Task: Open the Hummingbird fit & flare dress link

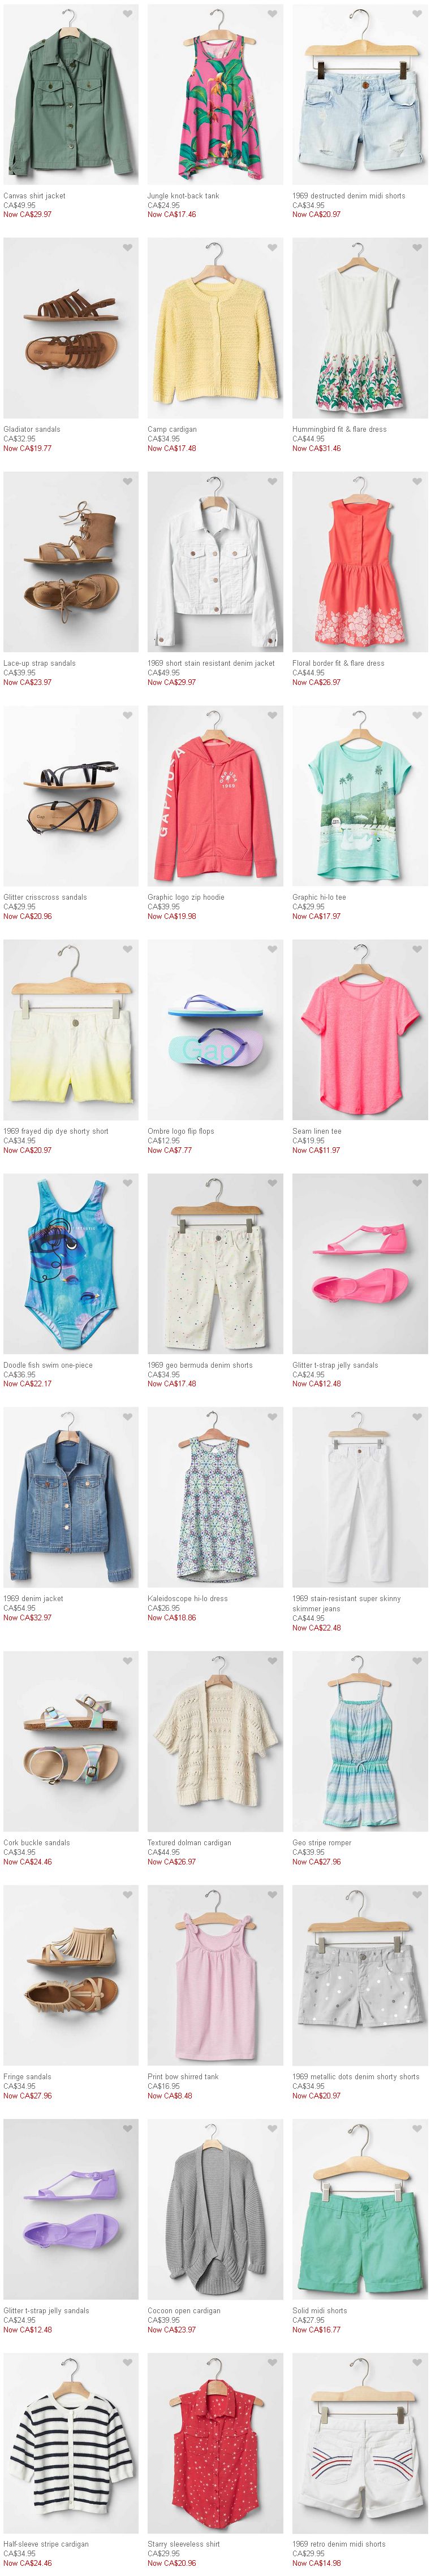Action: (339, 429)
